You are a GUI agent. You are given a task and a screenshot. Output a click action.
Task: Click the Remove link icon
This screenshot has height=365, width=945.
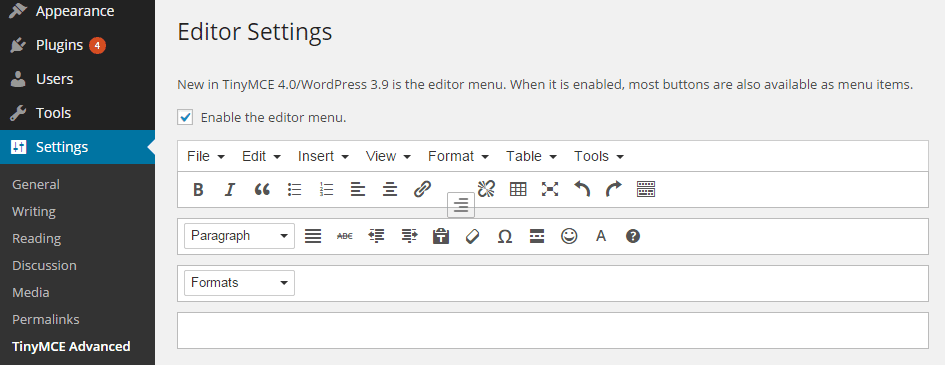[486, 190]
